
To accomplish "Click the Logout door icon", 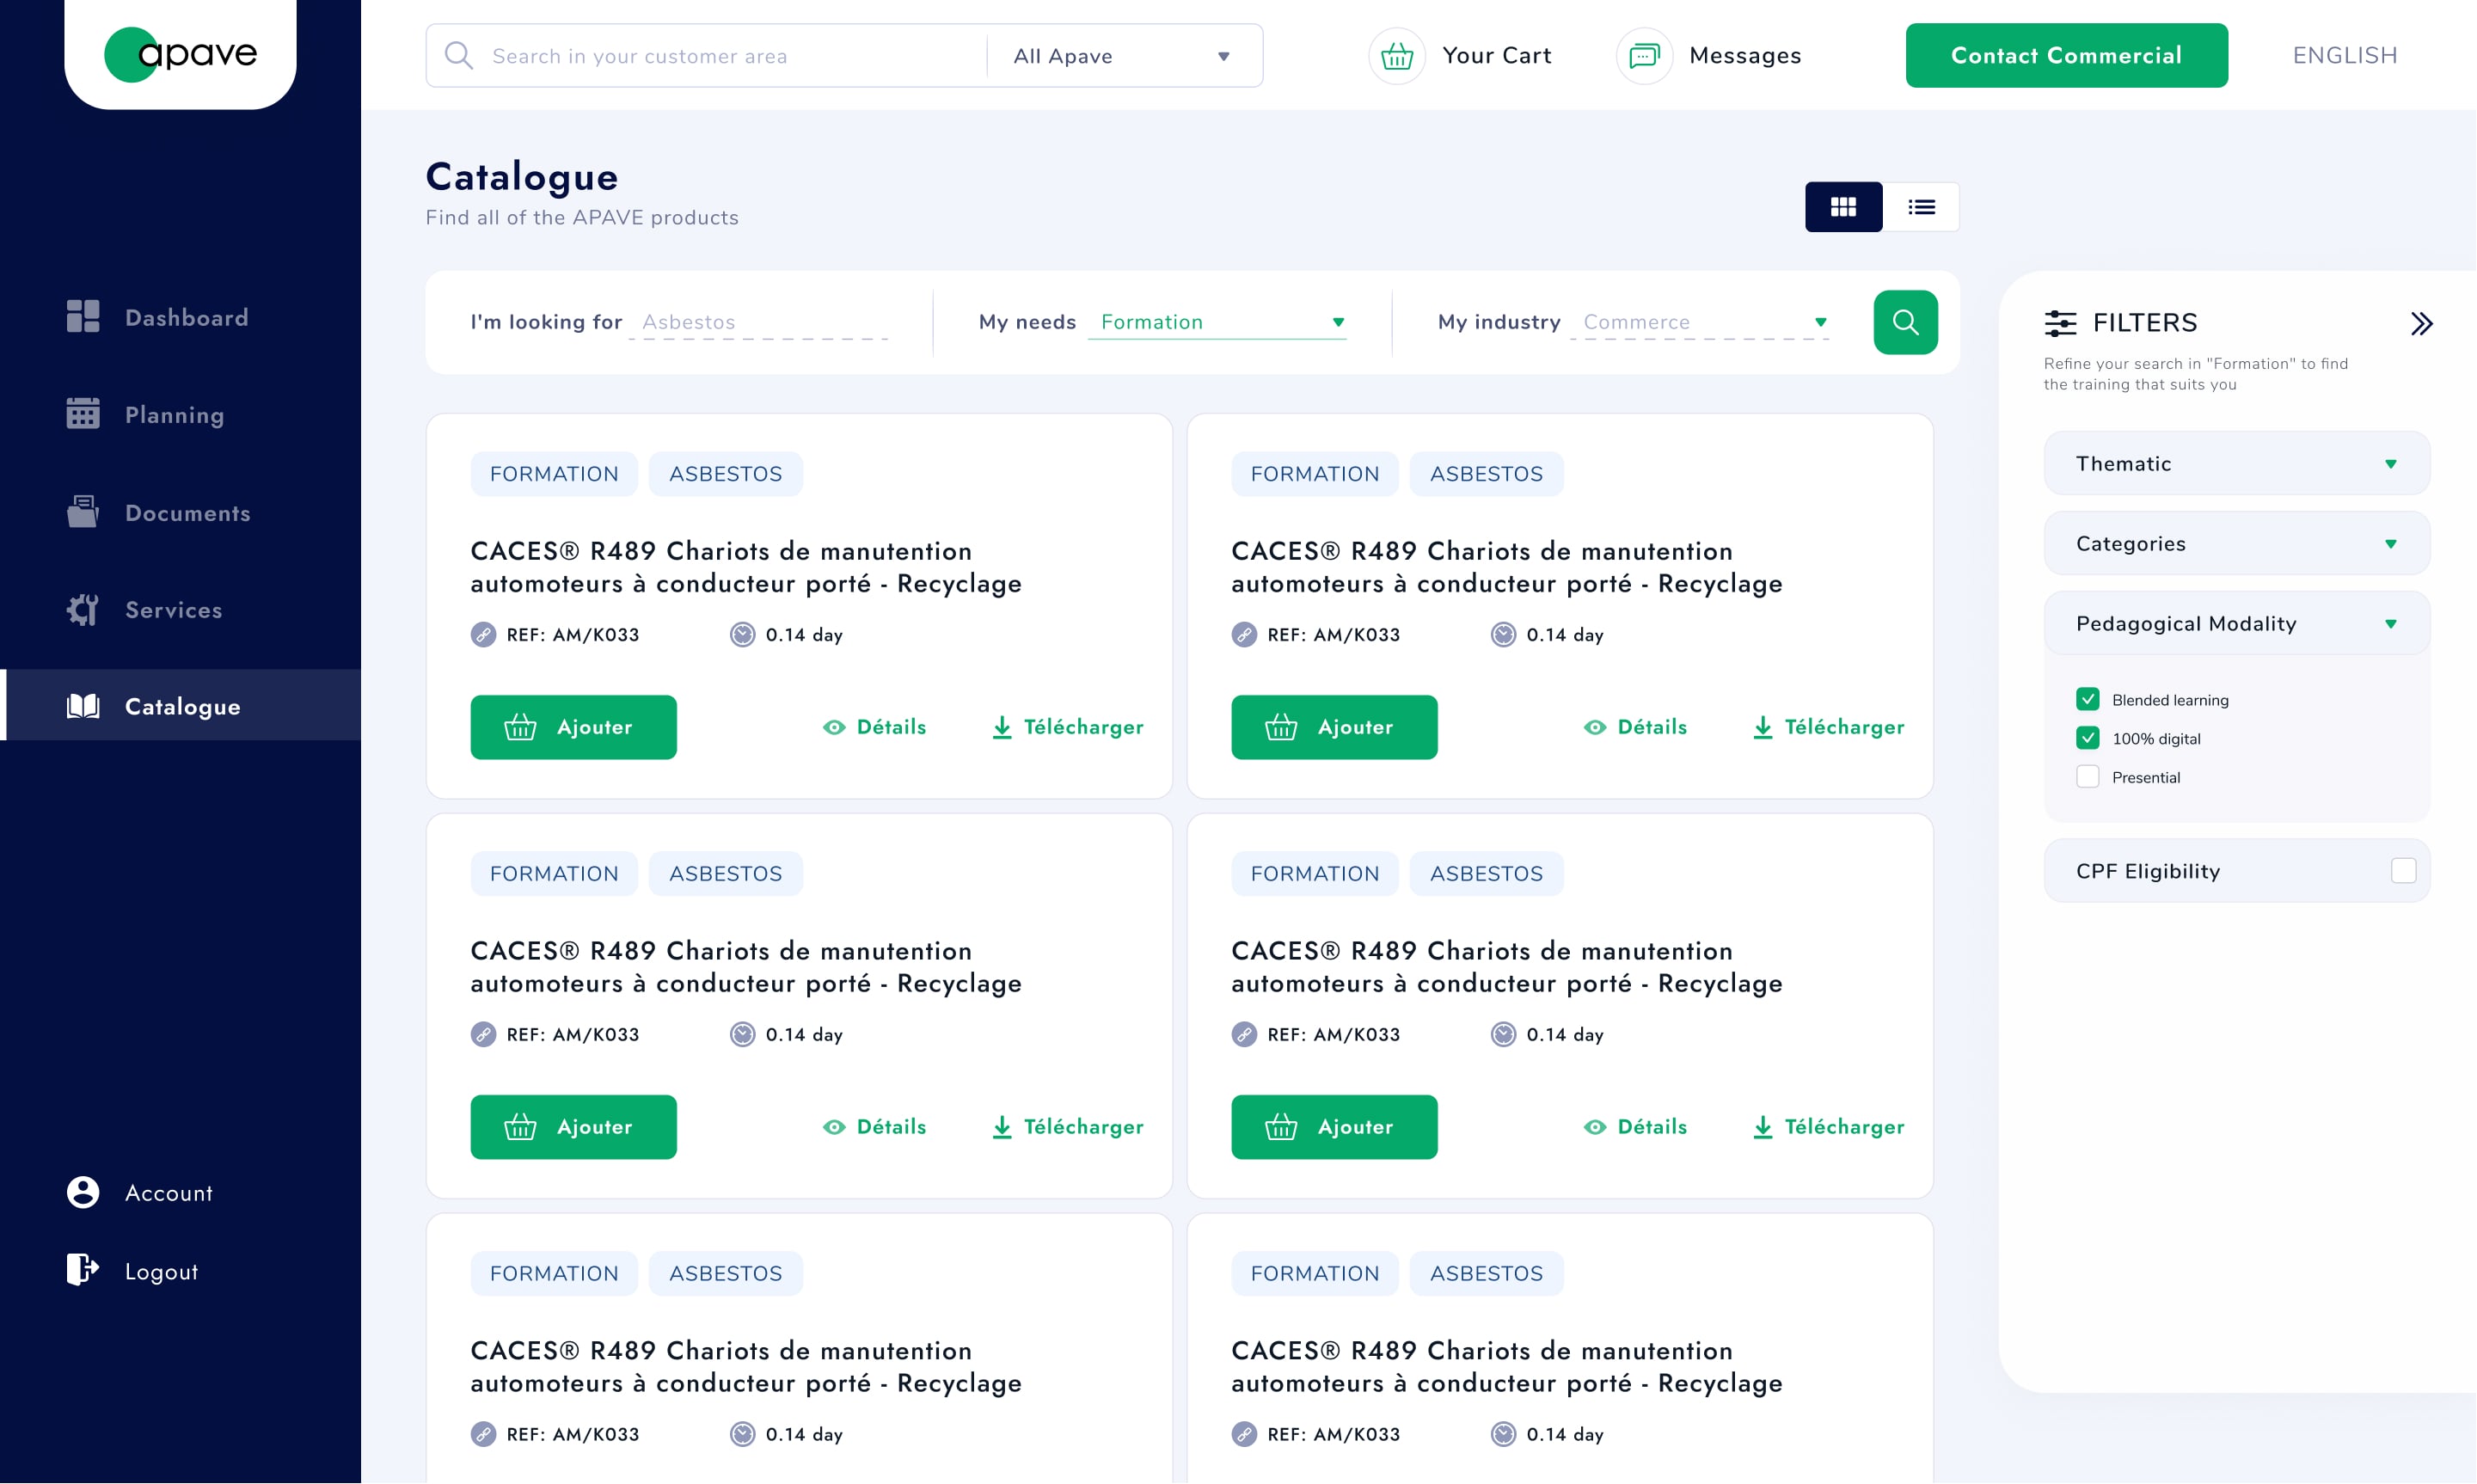I will click(x=83, y=1269).
